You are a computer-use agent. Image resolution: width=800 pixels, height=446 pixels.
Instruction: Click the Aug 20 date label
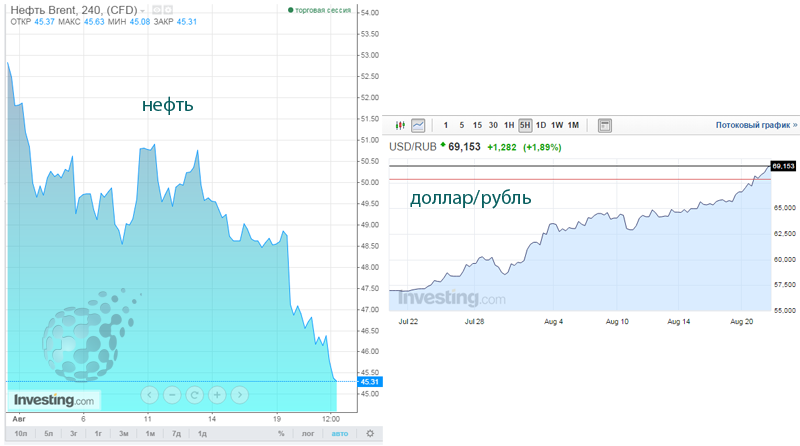(741, 321)
